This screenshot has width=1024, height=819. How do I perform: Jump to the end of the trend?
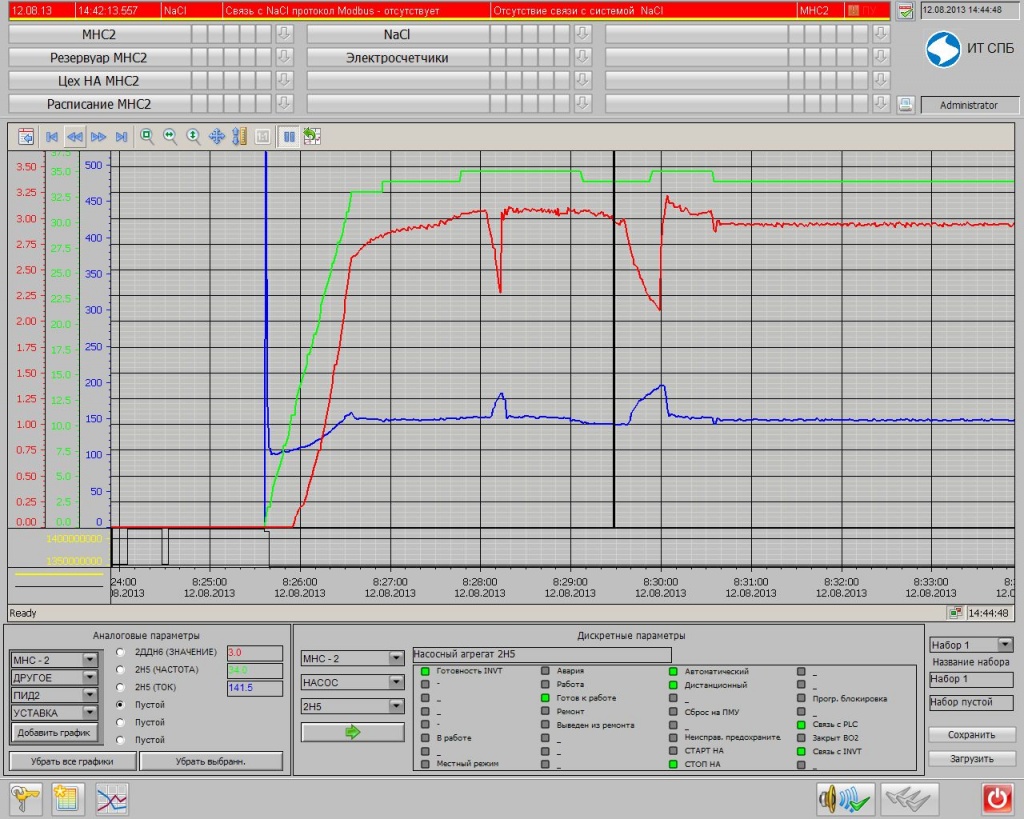coord(121,136)
